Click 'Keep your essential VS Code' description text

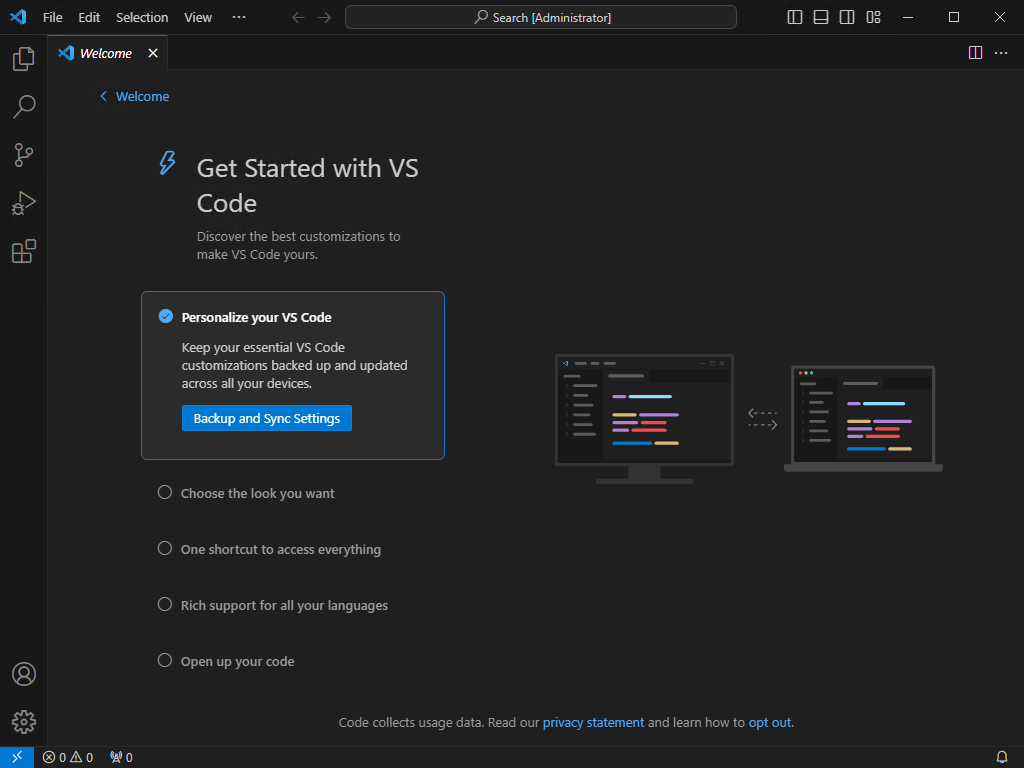(x=294, y=366)
